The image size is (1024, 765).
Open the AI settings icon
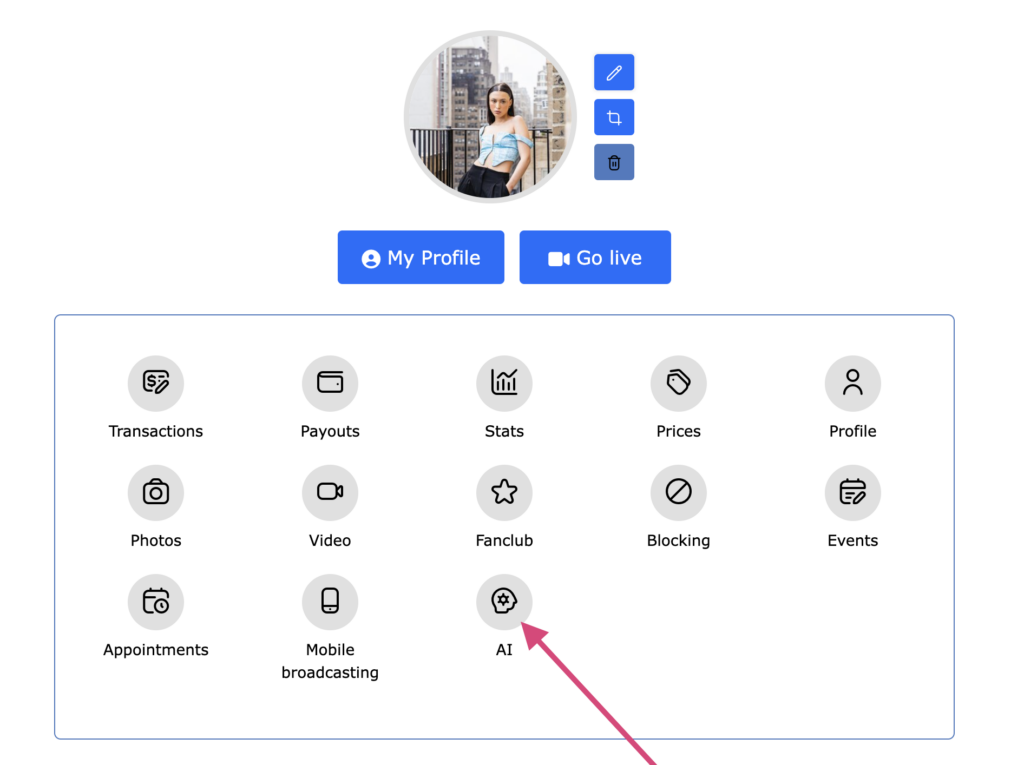504,601
